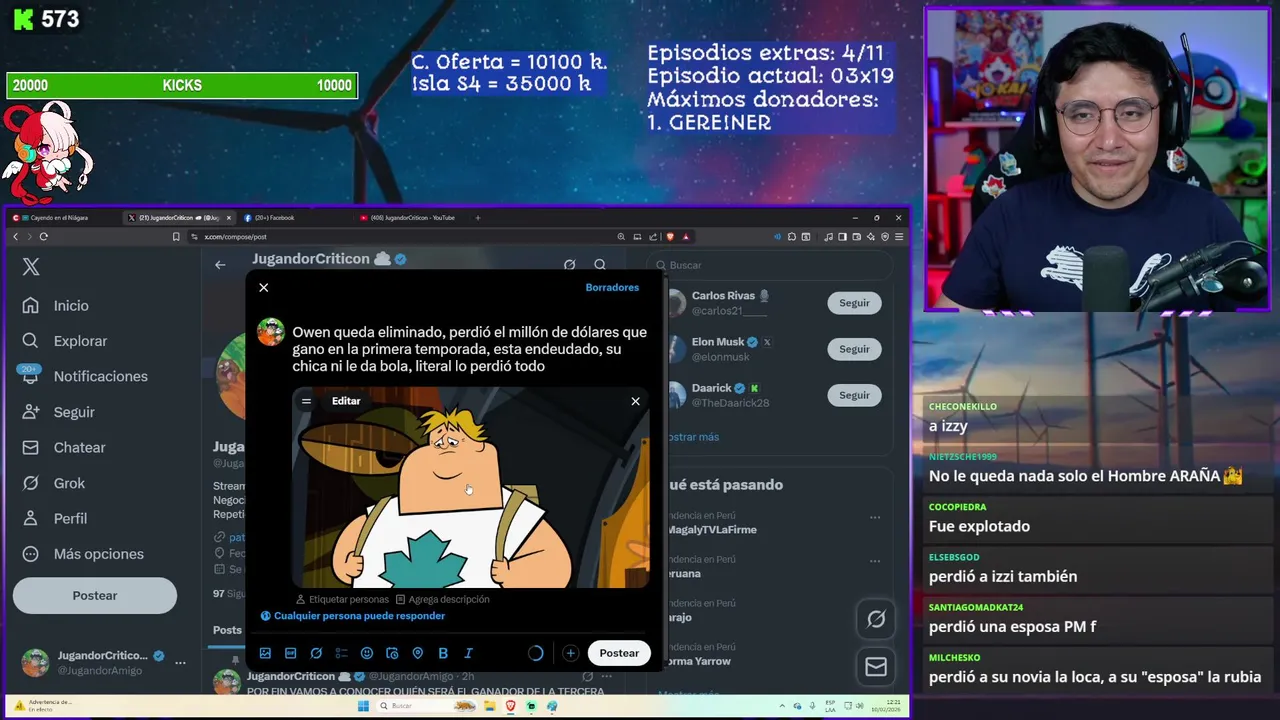
Task: Open Borradores drafts link
Action: click(612, 288)
